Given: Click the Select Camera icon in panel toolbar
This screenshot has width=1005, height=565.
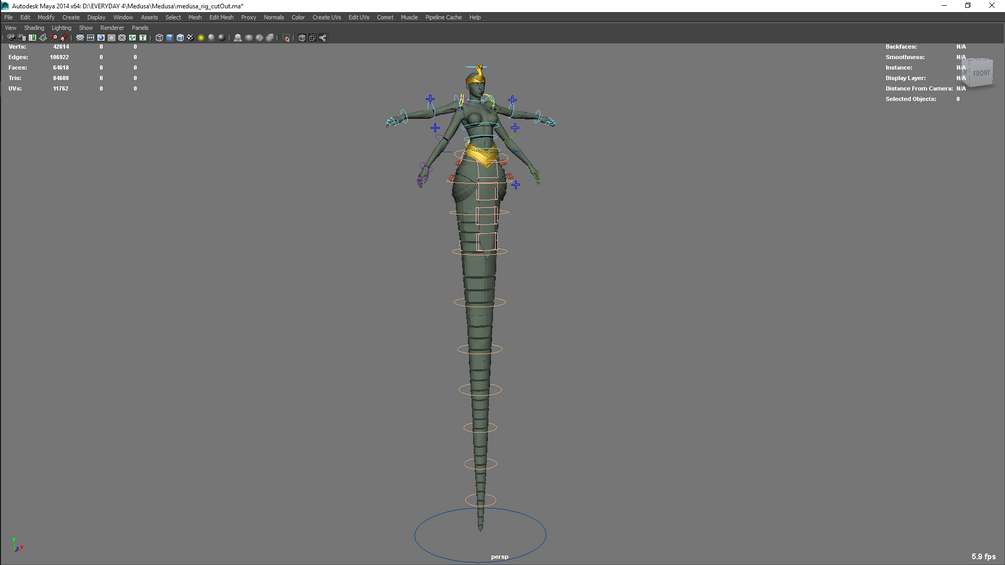Looking at the screenshot, I should pyautogui.click(x=11, y=38).
